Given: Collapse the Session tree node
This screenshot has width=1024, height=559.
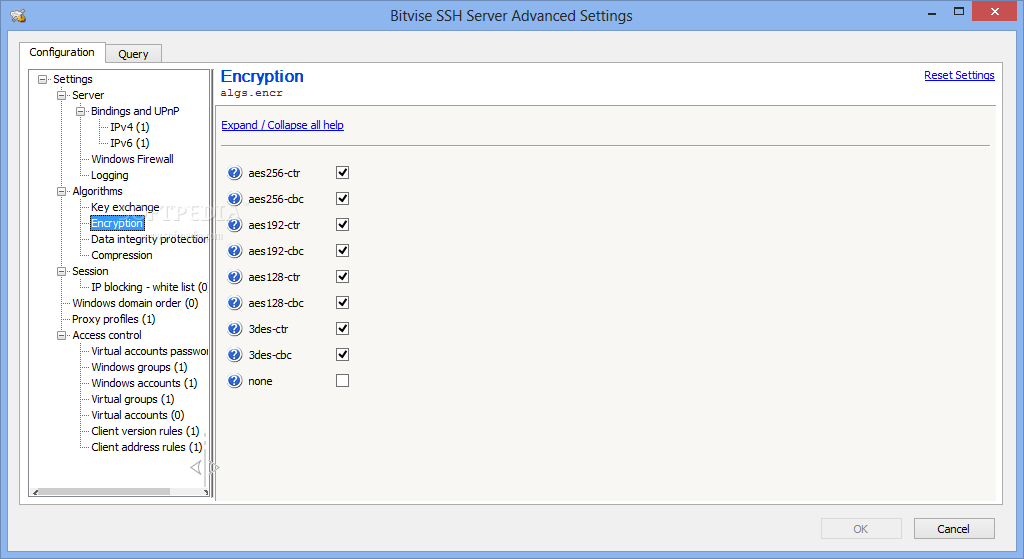Looking at the screenshot, I should pos(61,272).
